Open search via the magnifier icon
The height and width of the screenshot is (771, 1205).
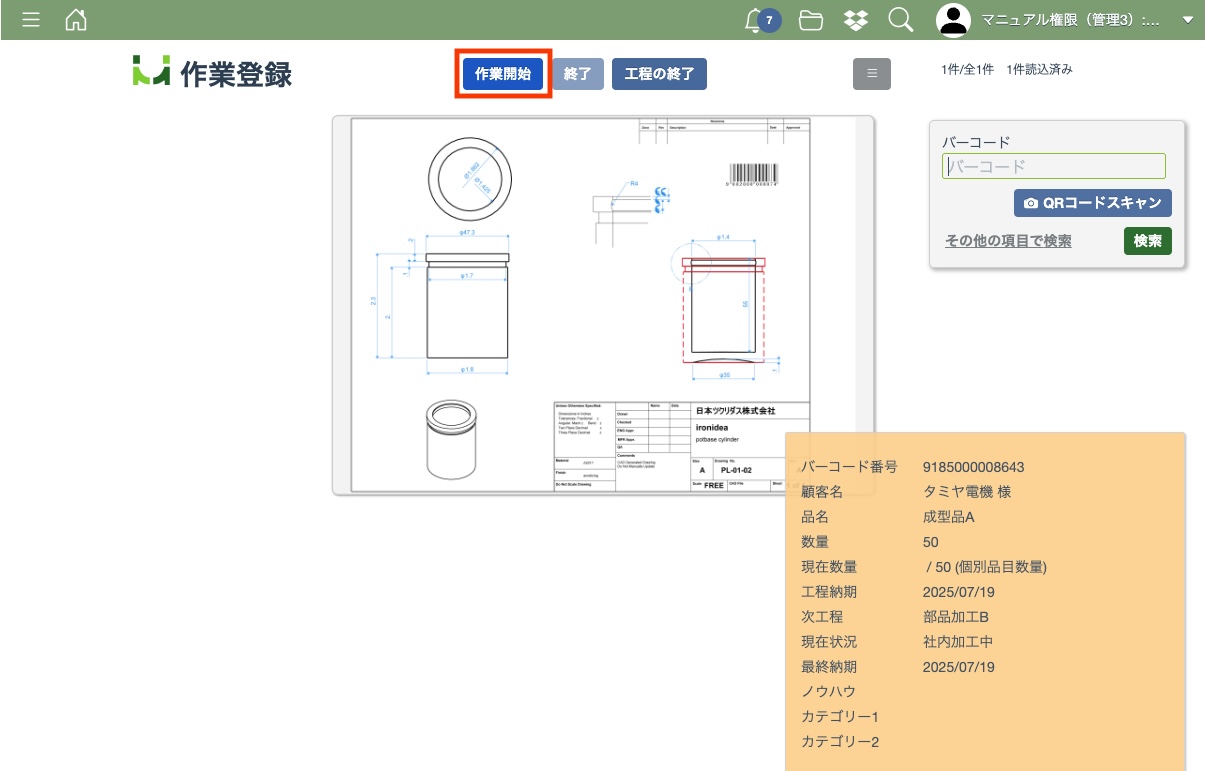pos(900,20)
